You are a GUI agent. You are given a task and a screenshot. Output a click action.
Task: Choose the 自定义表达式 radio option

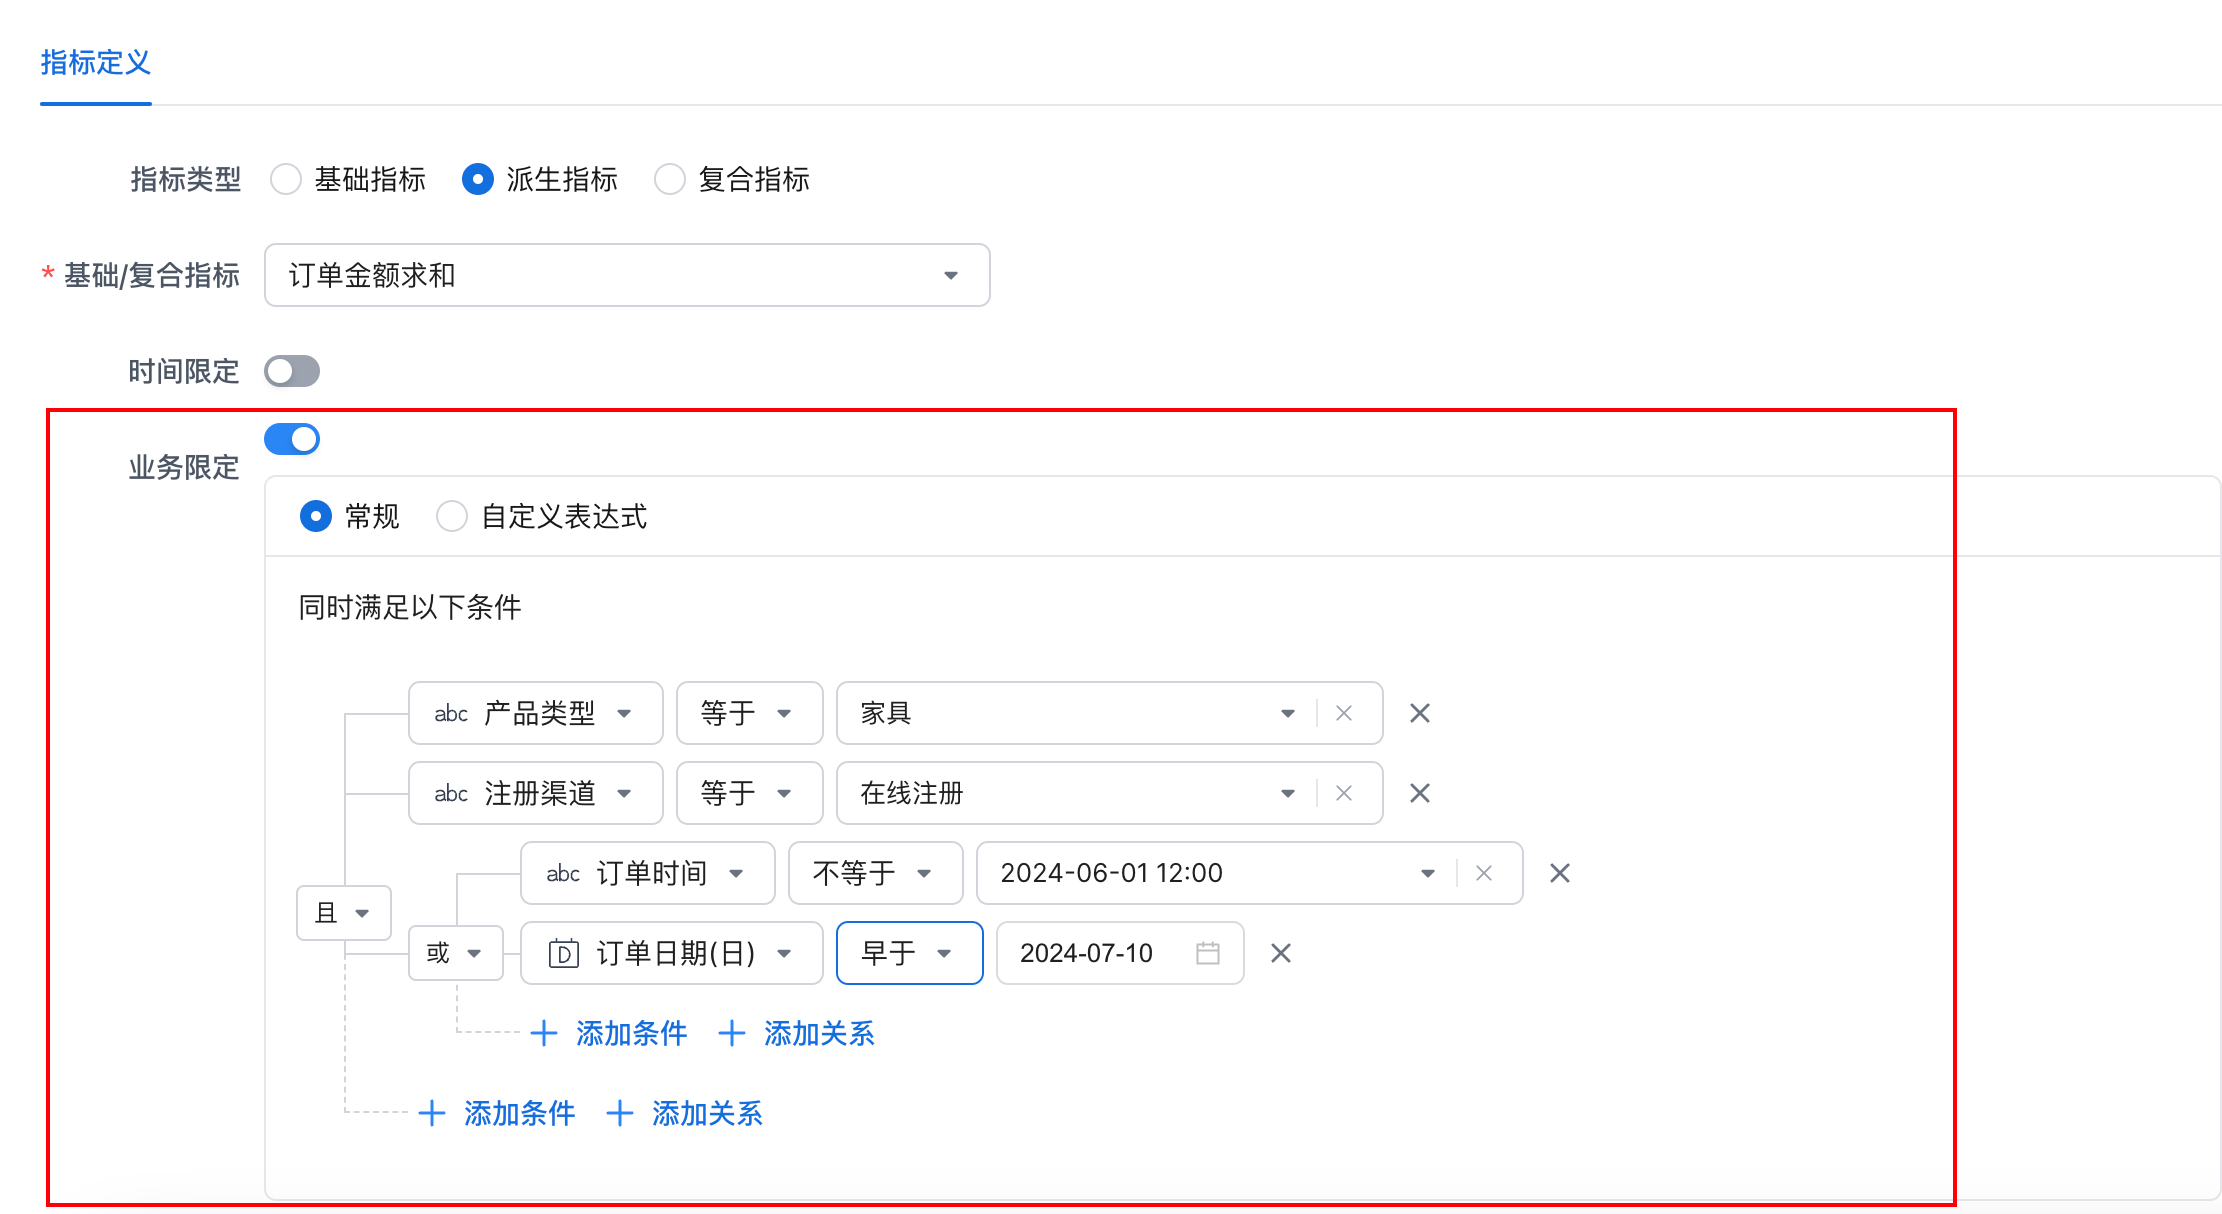[x=452, y=516]
